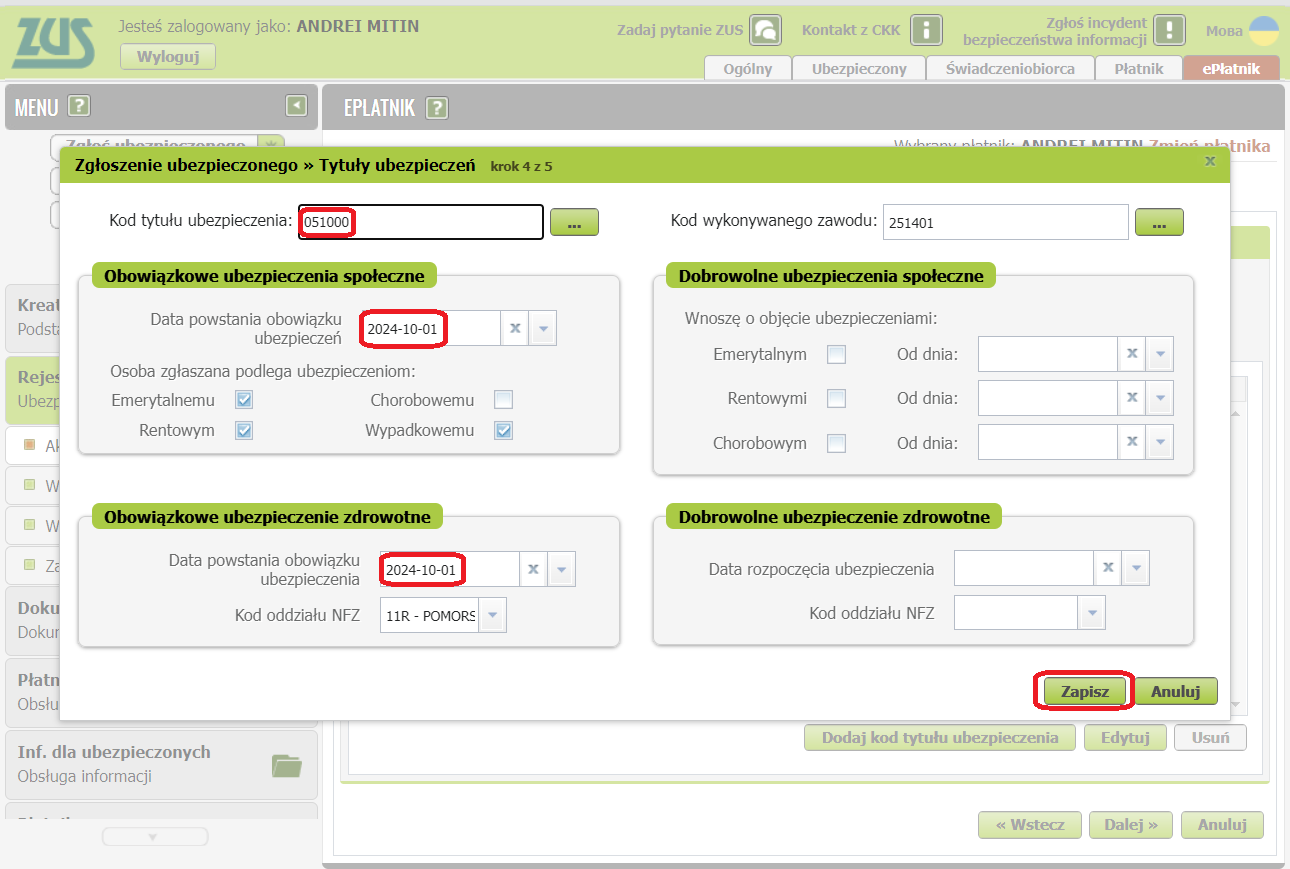1290x869 pixels.
Task: Click the Zadaj pytanie ZUS chat icon
Action: pos(765,30)
